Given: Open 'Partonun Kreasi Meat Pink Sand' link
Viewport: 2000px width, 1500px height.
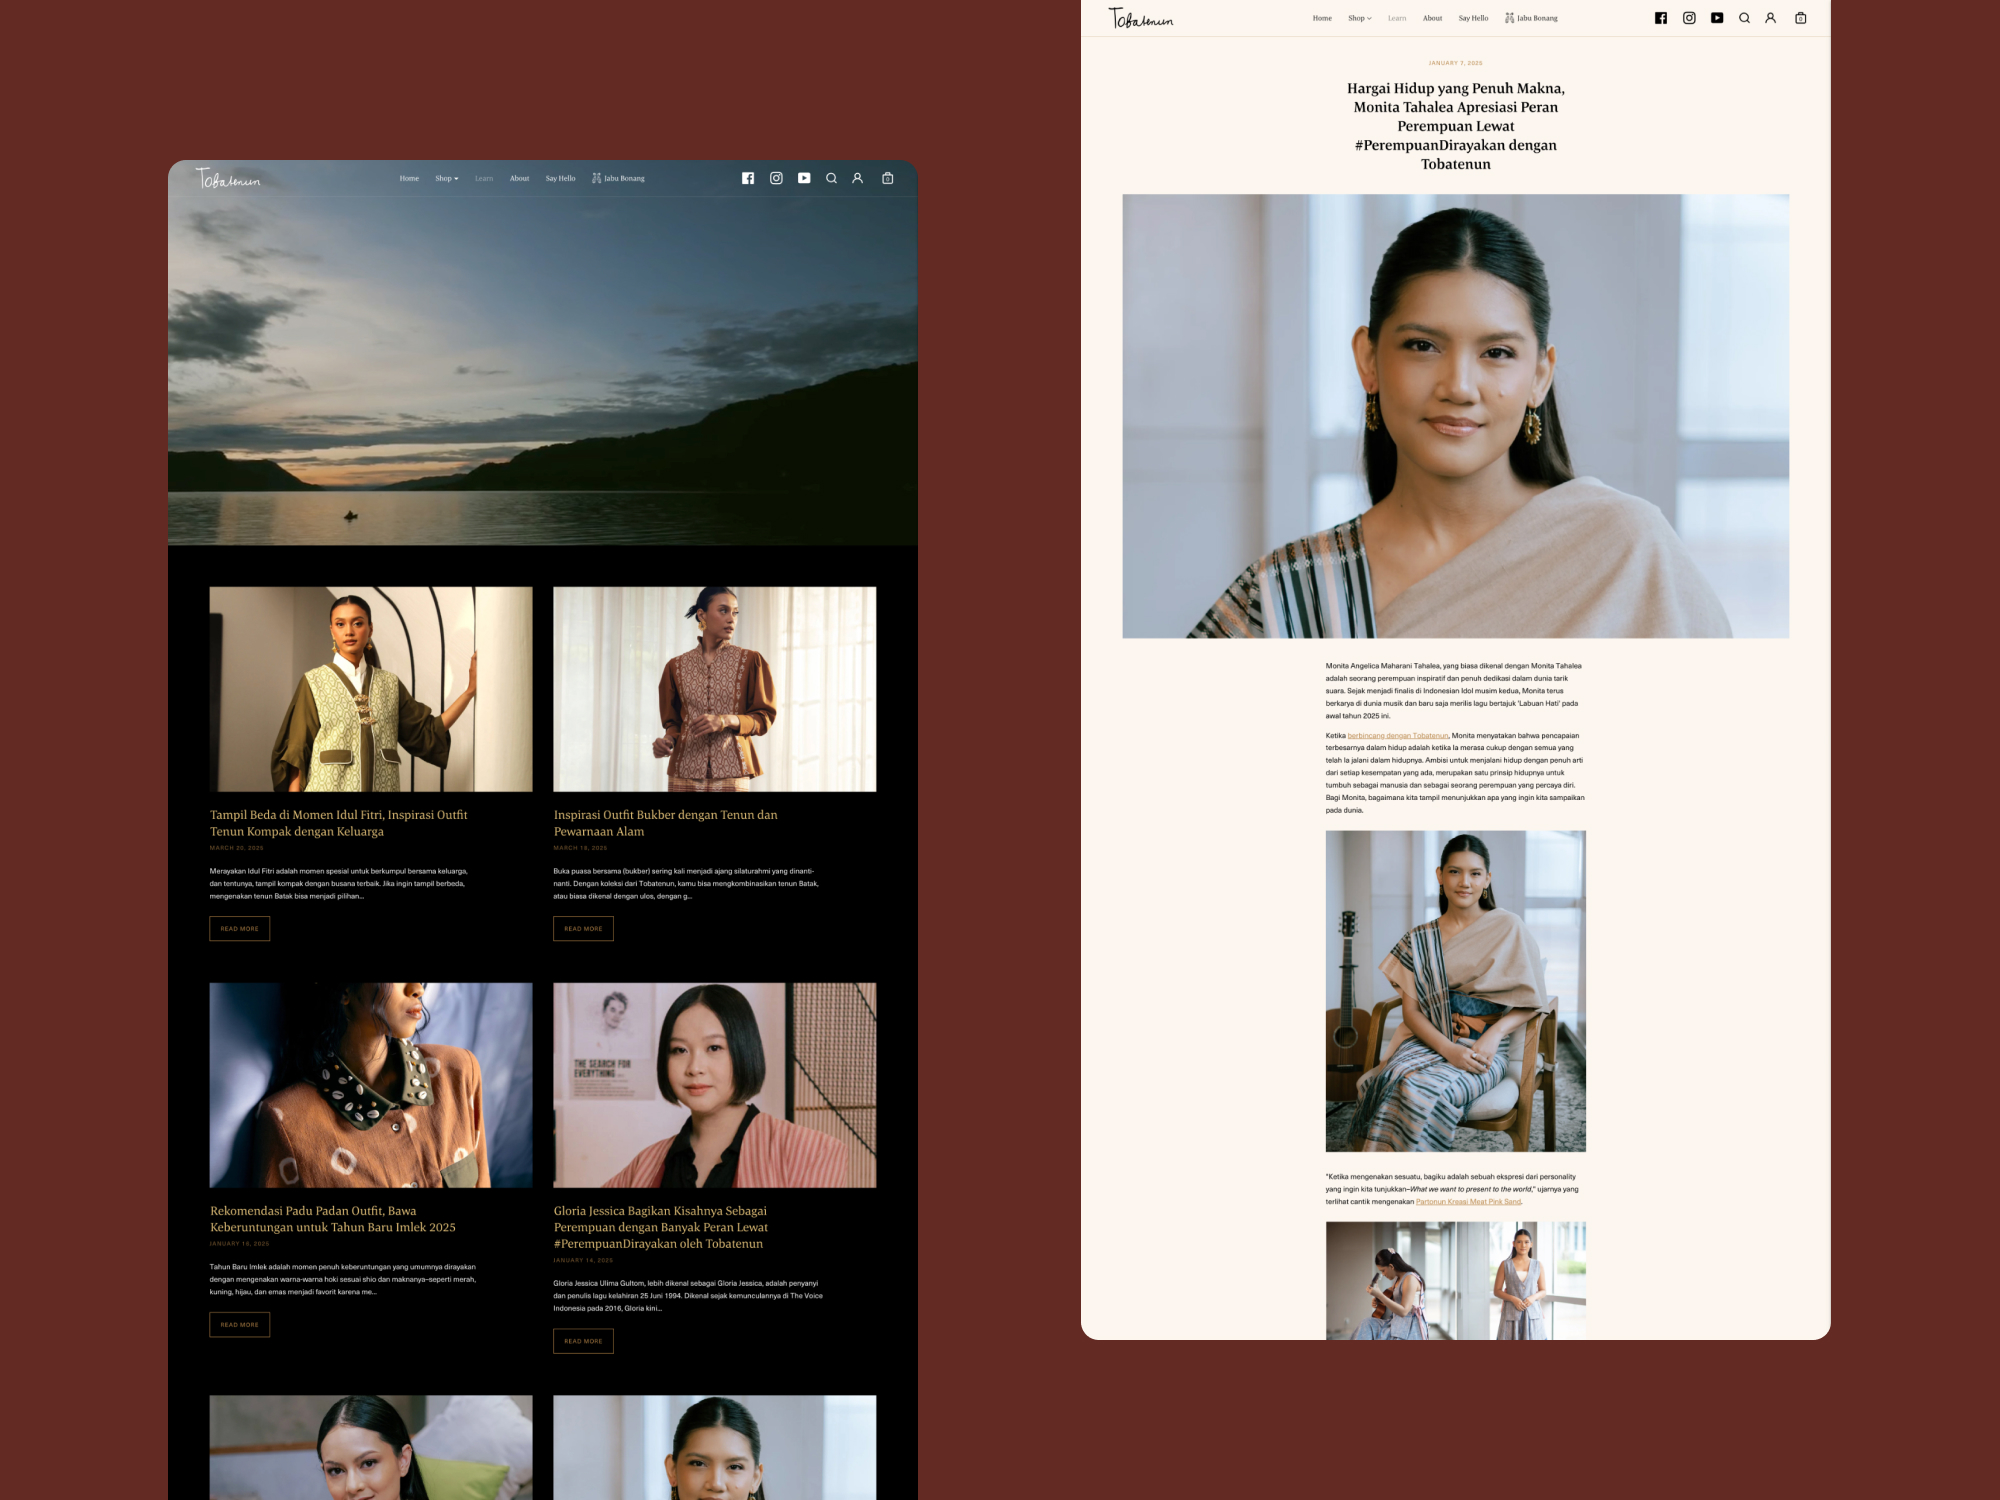Looking at the screenshot, I should 1468,1202.
